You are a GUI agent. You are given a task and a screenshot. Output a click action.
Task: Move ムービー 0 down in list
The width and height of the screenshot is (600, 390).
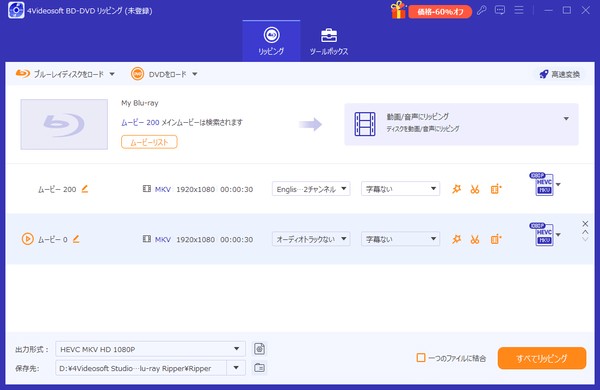pos(585,240)
